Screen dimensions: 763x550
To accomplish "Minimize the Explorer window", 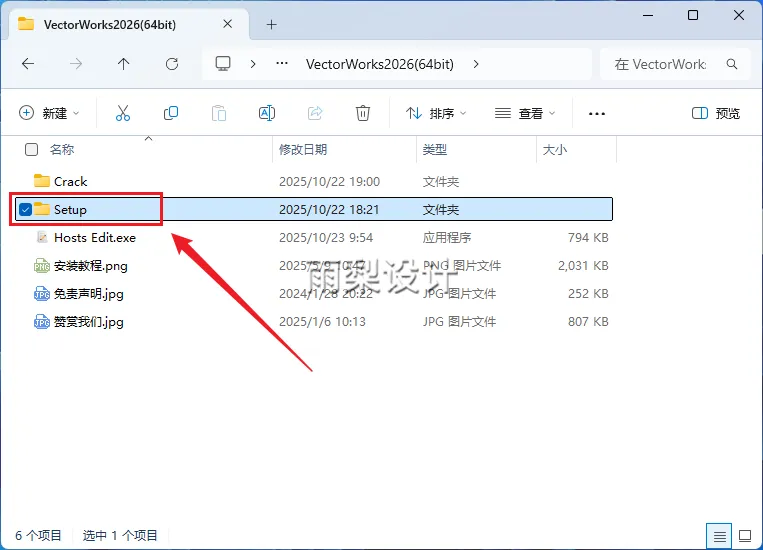I will pyautogui.click(x=648, y=16).
